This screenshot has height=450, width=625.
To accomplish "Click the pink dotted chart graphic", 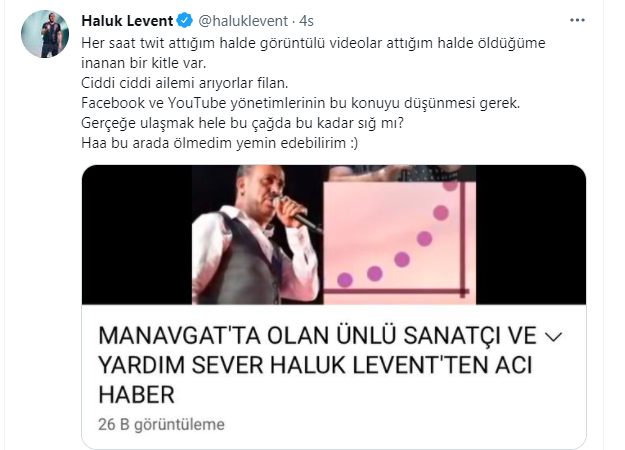I will point(399,240).
